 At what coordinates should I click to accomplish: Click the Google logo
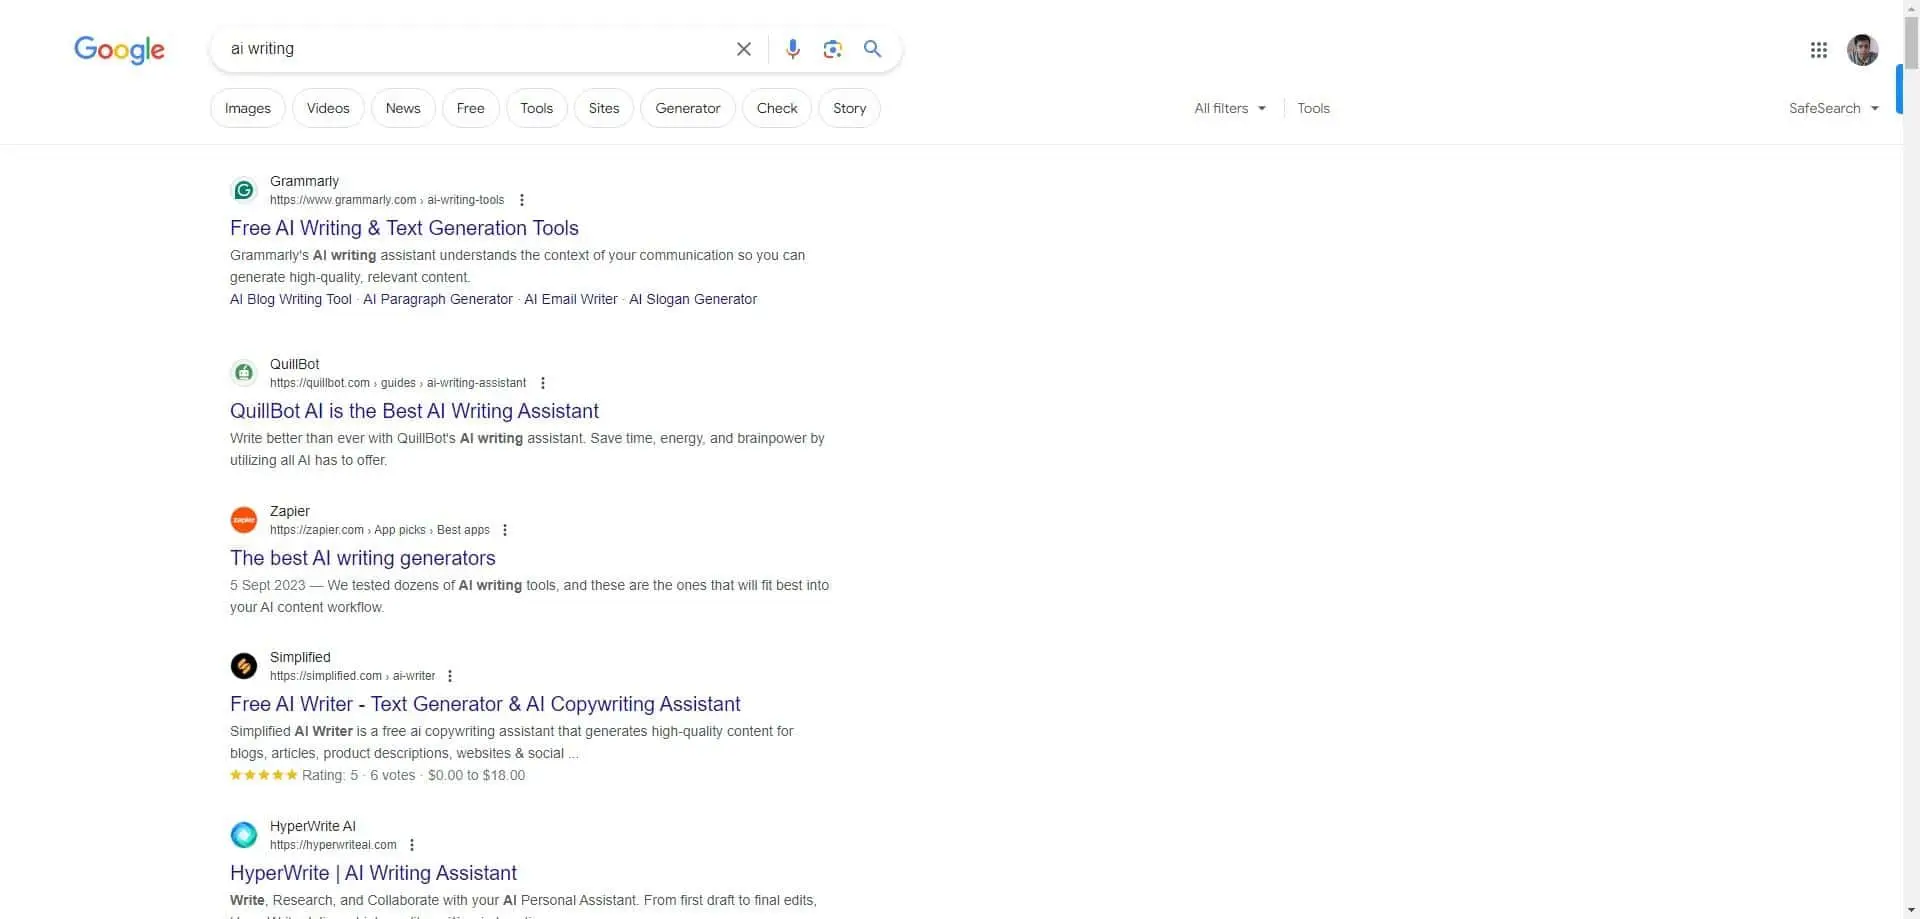(x=119, y=49)
